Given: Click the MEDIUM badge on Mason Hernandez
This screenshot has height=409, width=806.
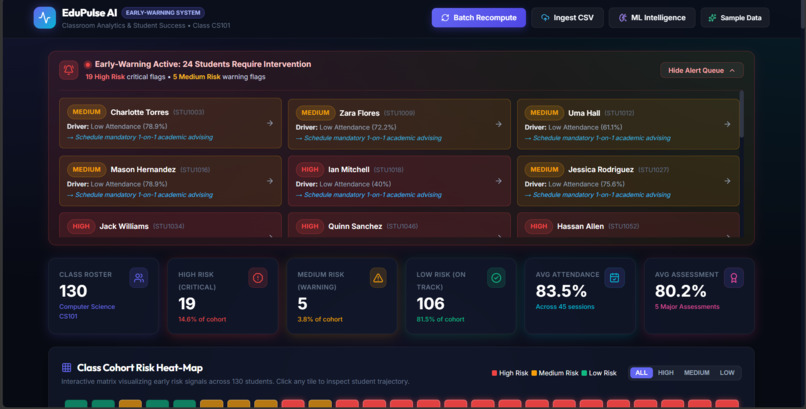Looking at the screenshot, I should tap(86, 170).
